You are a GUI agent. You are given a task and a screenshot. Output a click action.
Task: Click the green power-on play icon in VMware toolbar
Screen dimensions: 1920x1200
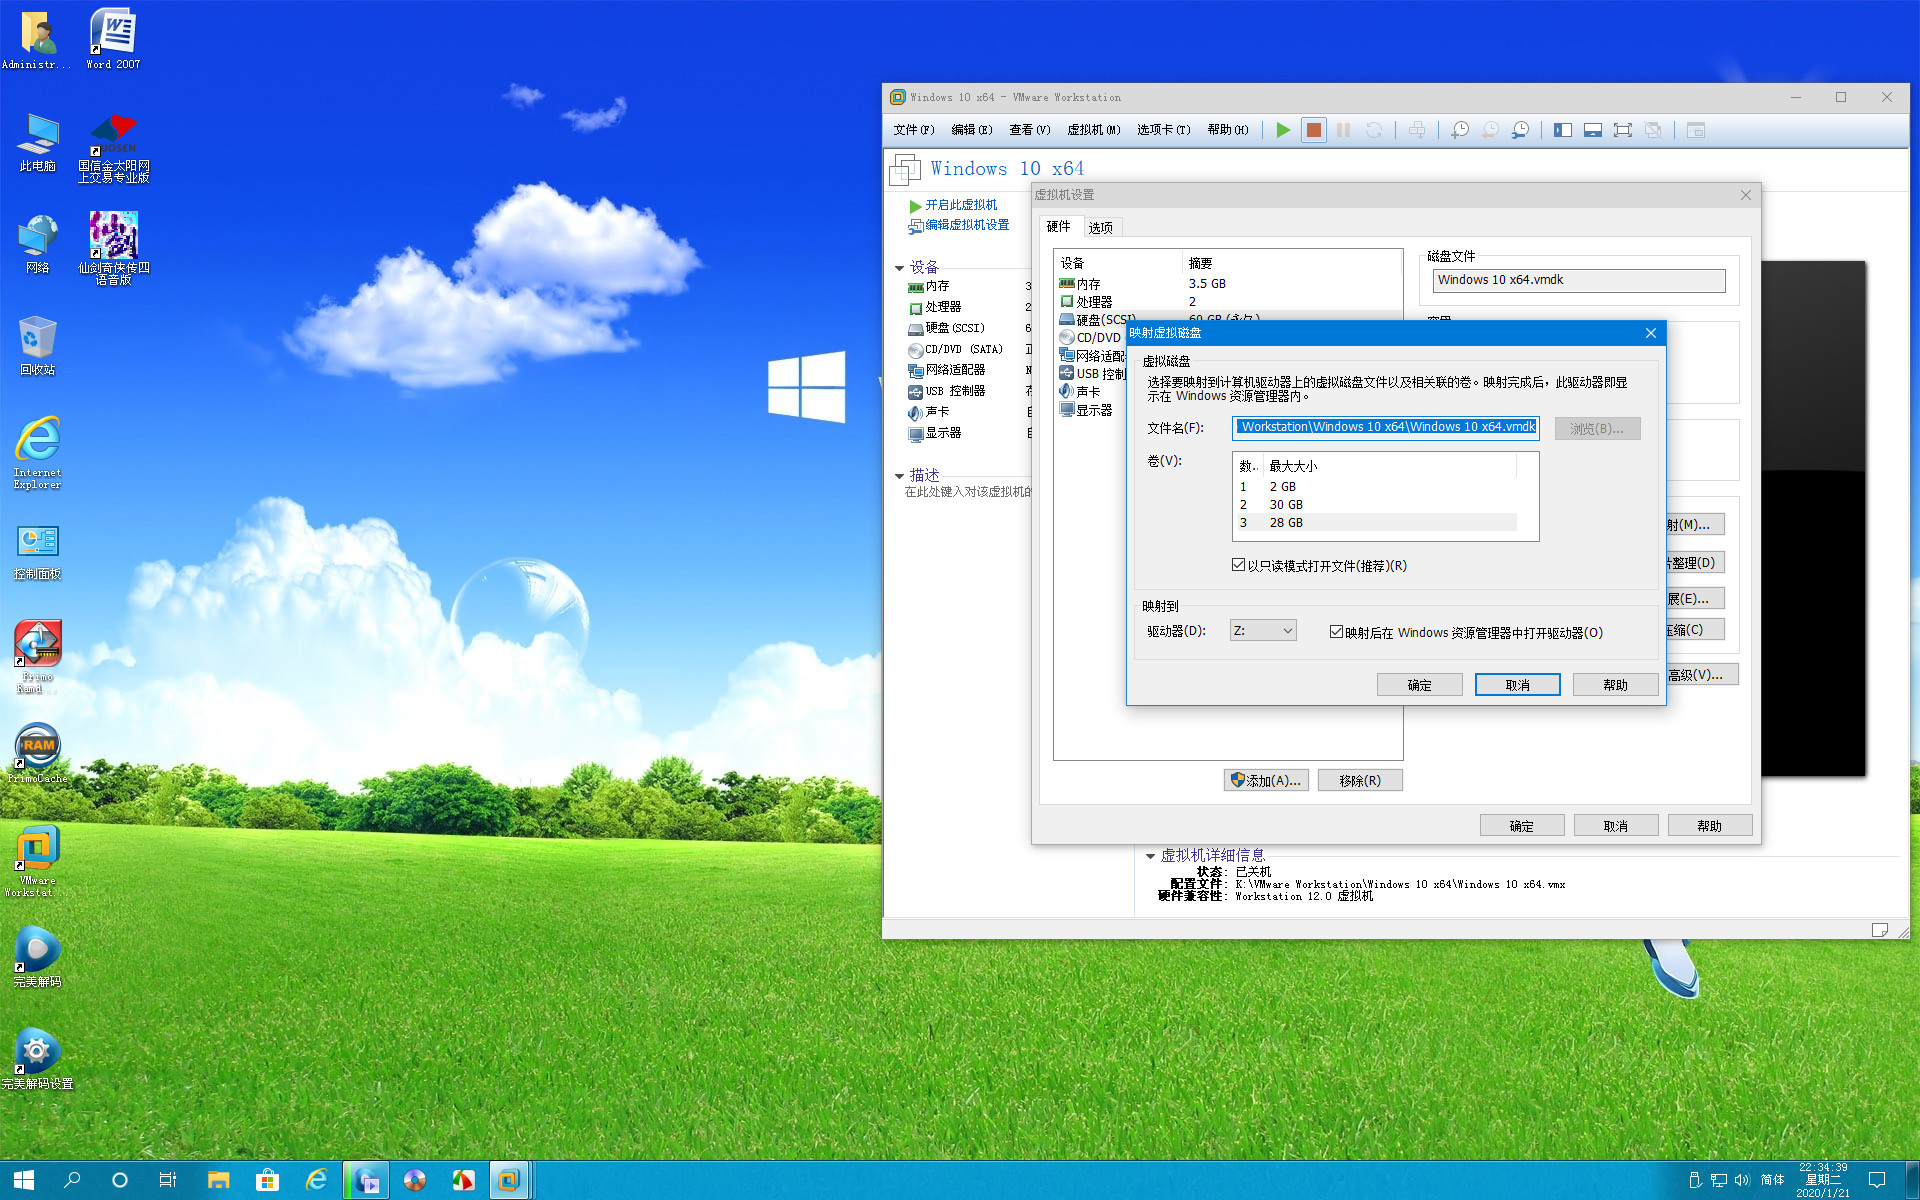click(1283, 130)
